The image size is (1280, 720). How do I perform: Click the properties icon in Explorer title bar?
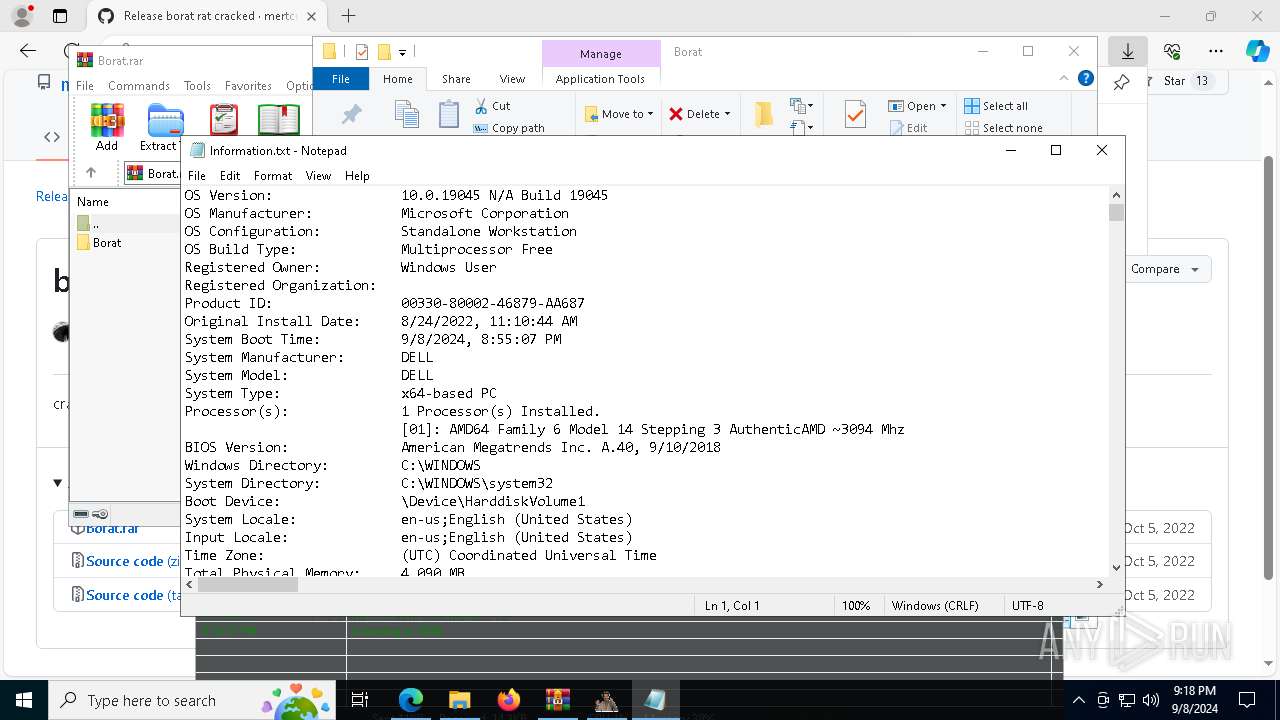362,52
